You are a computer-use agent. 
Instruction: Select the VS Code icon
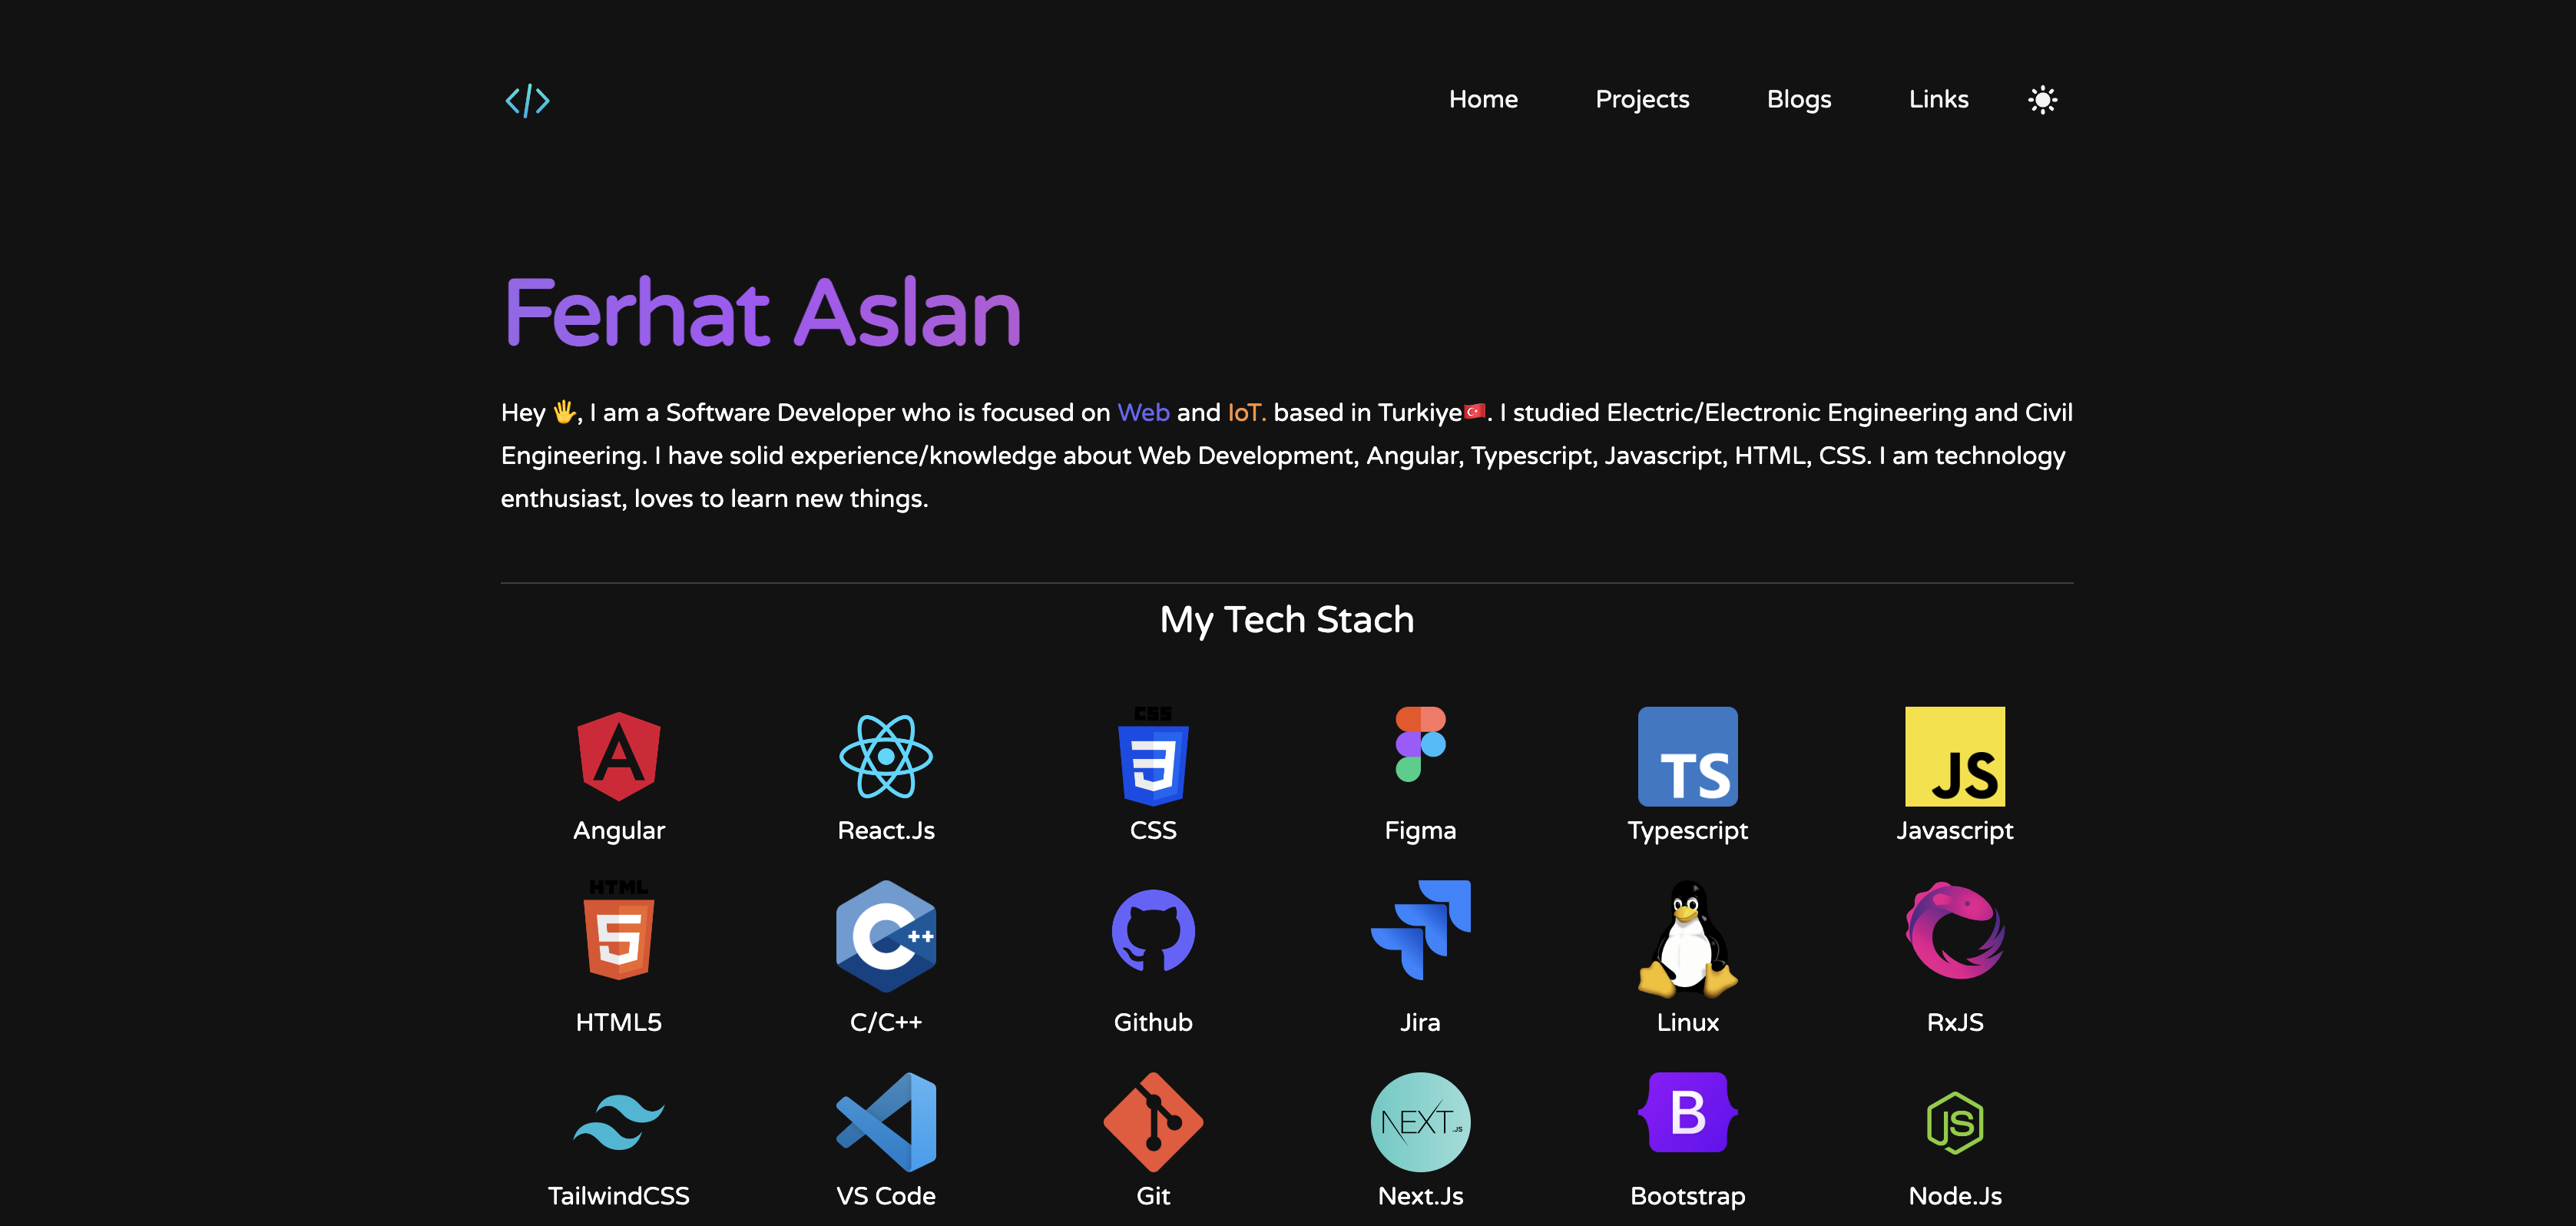(886, 1122)
